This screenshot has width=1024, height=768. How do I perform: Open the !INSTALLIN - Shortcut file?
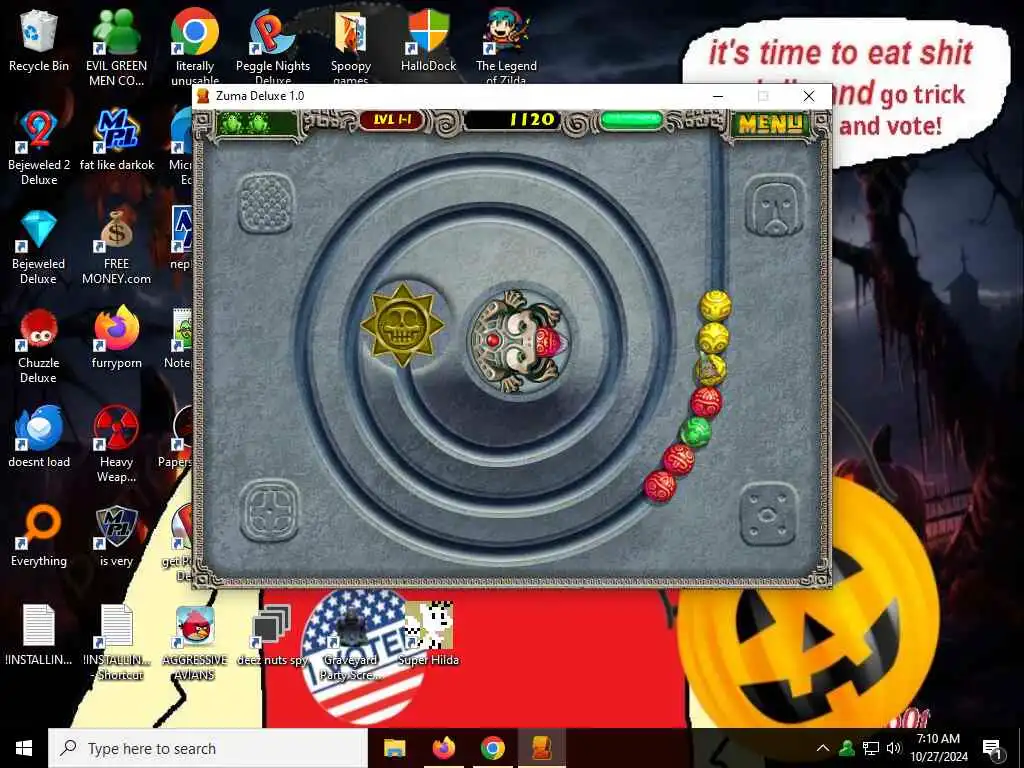point(116,643)
